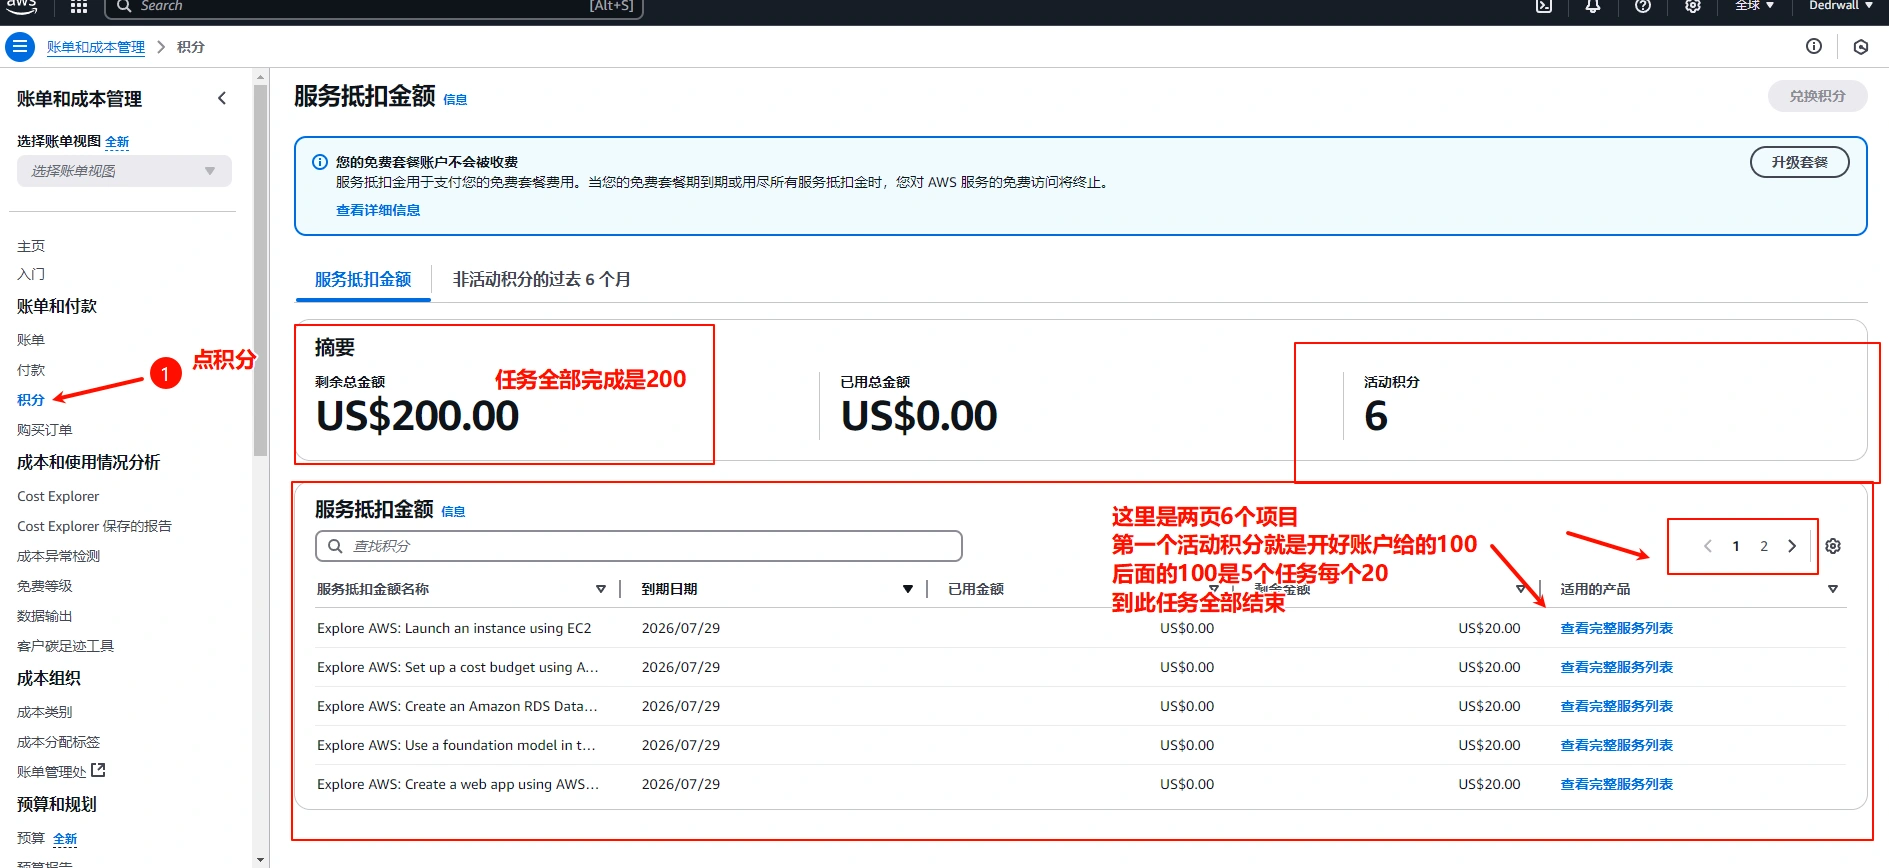Open 查看详细信息 link
Viewport: 1889px width, 868px height.
(378, 210)
